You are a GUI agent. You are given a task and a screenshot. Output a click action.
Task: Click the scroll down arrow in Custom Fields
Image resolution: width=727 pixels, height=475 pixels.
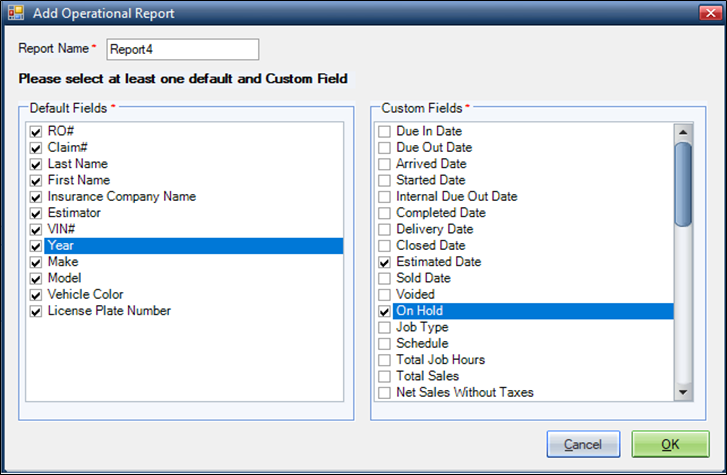point(683,392)
